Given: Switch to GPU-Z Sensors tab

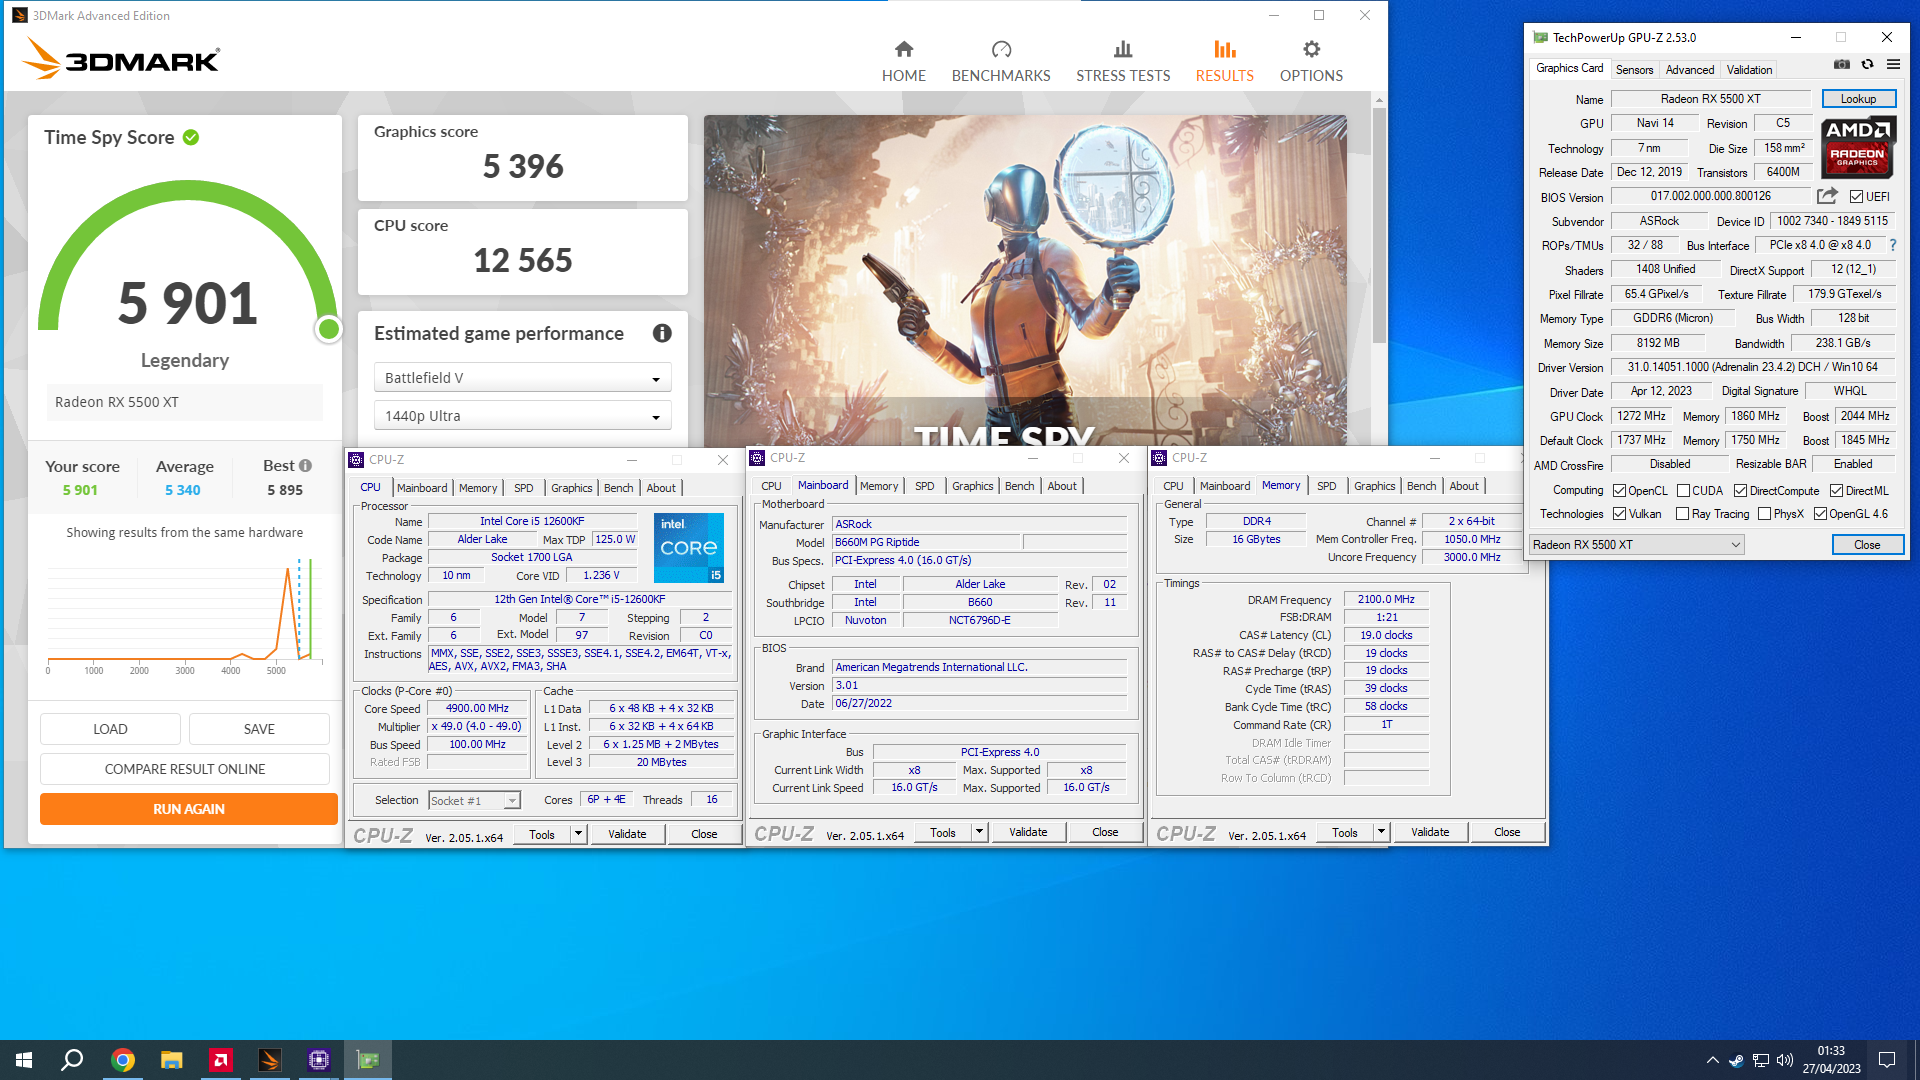Looking at the screenshot, I should click(x=1634, y=70).
